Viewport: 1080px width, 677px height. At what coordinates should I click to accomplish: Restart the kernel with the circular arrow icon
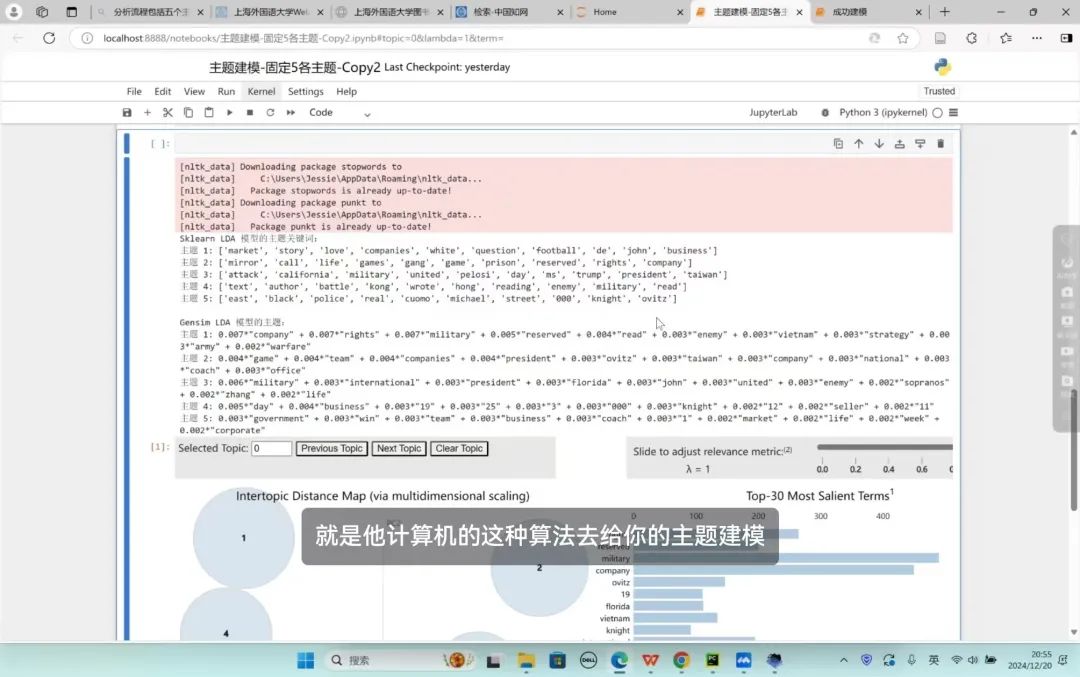tap(270, 113)
